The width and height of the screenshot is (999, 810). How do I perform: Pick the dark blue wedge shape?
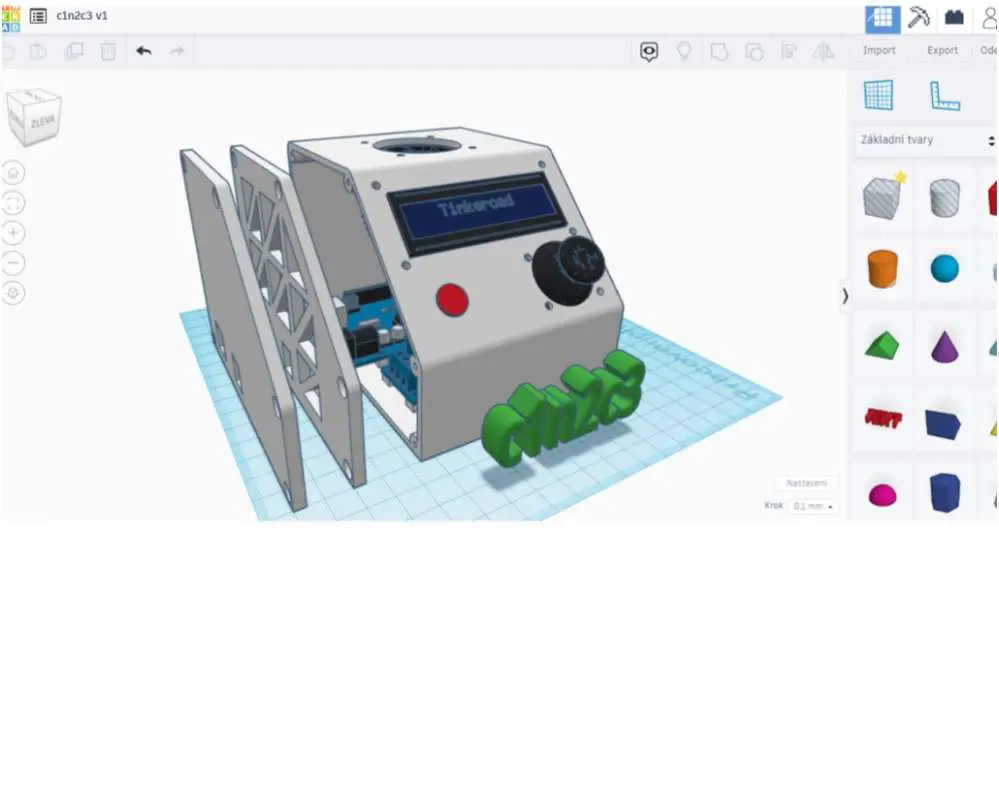(x=944, y=424)
